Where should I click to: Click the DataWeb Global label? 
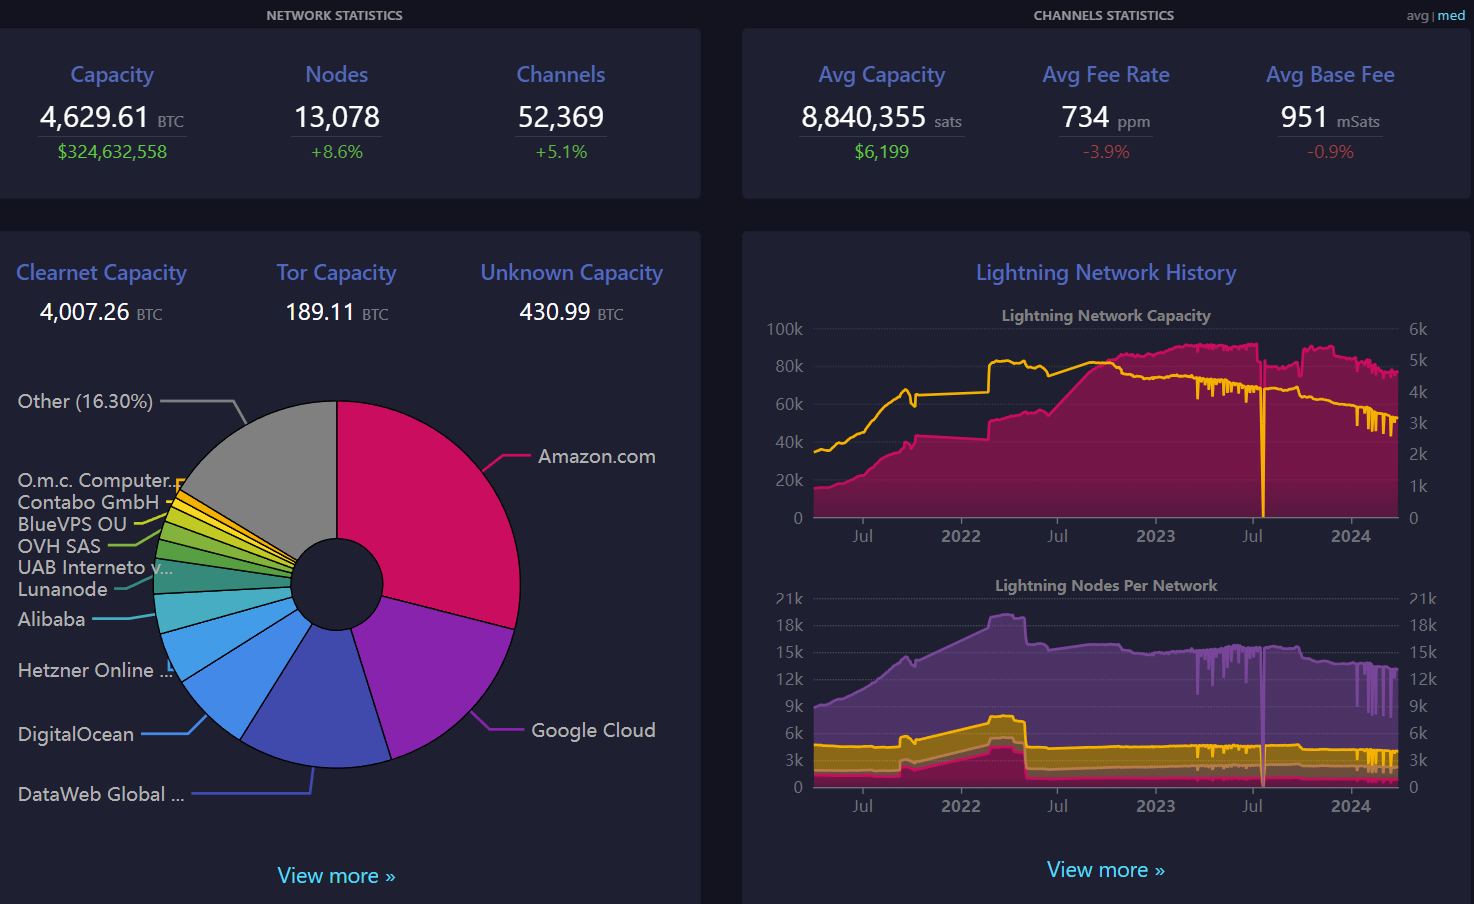coord(101,794)
